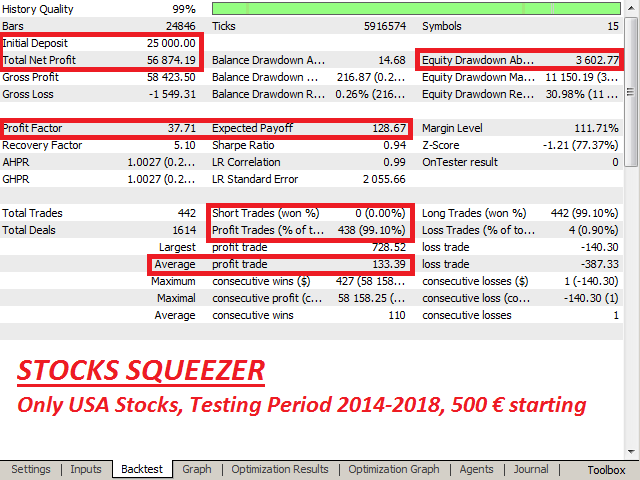The height and width of the screenshot is (480, 640).
Task: Select the History Quality 99% value
Action: [184, 9]
